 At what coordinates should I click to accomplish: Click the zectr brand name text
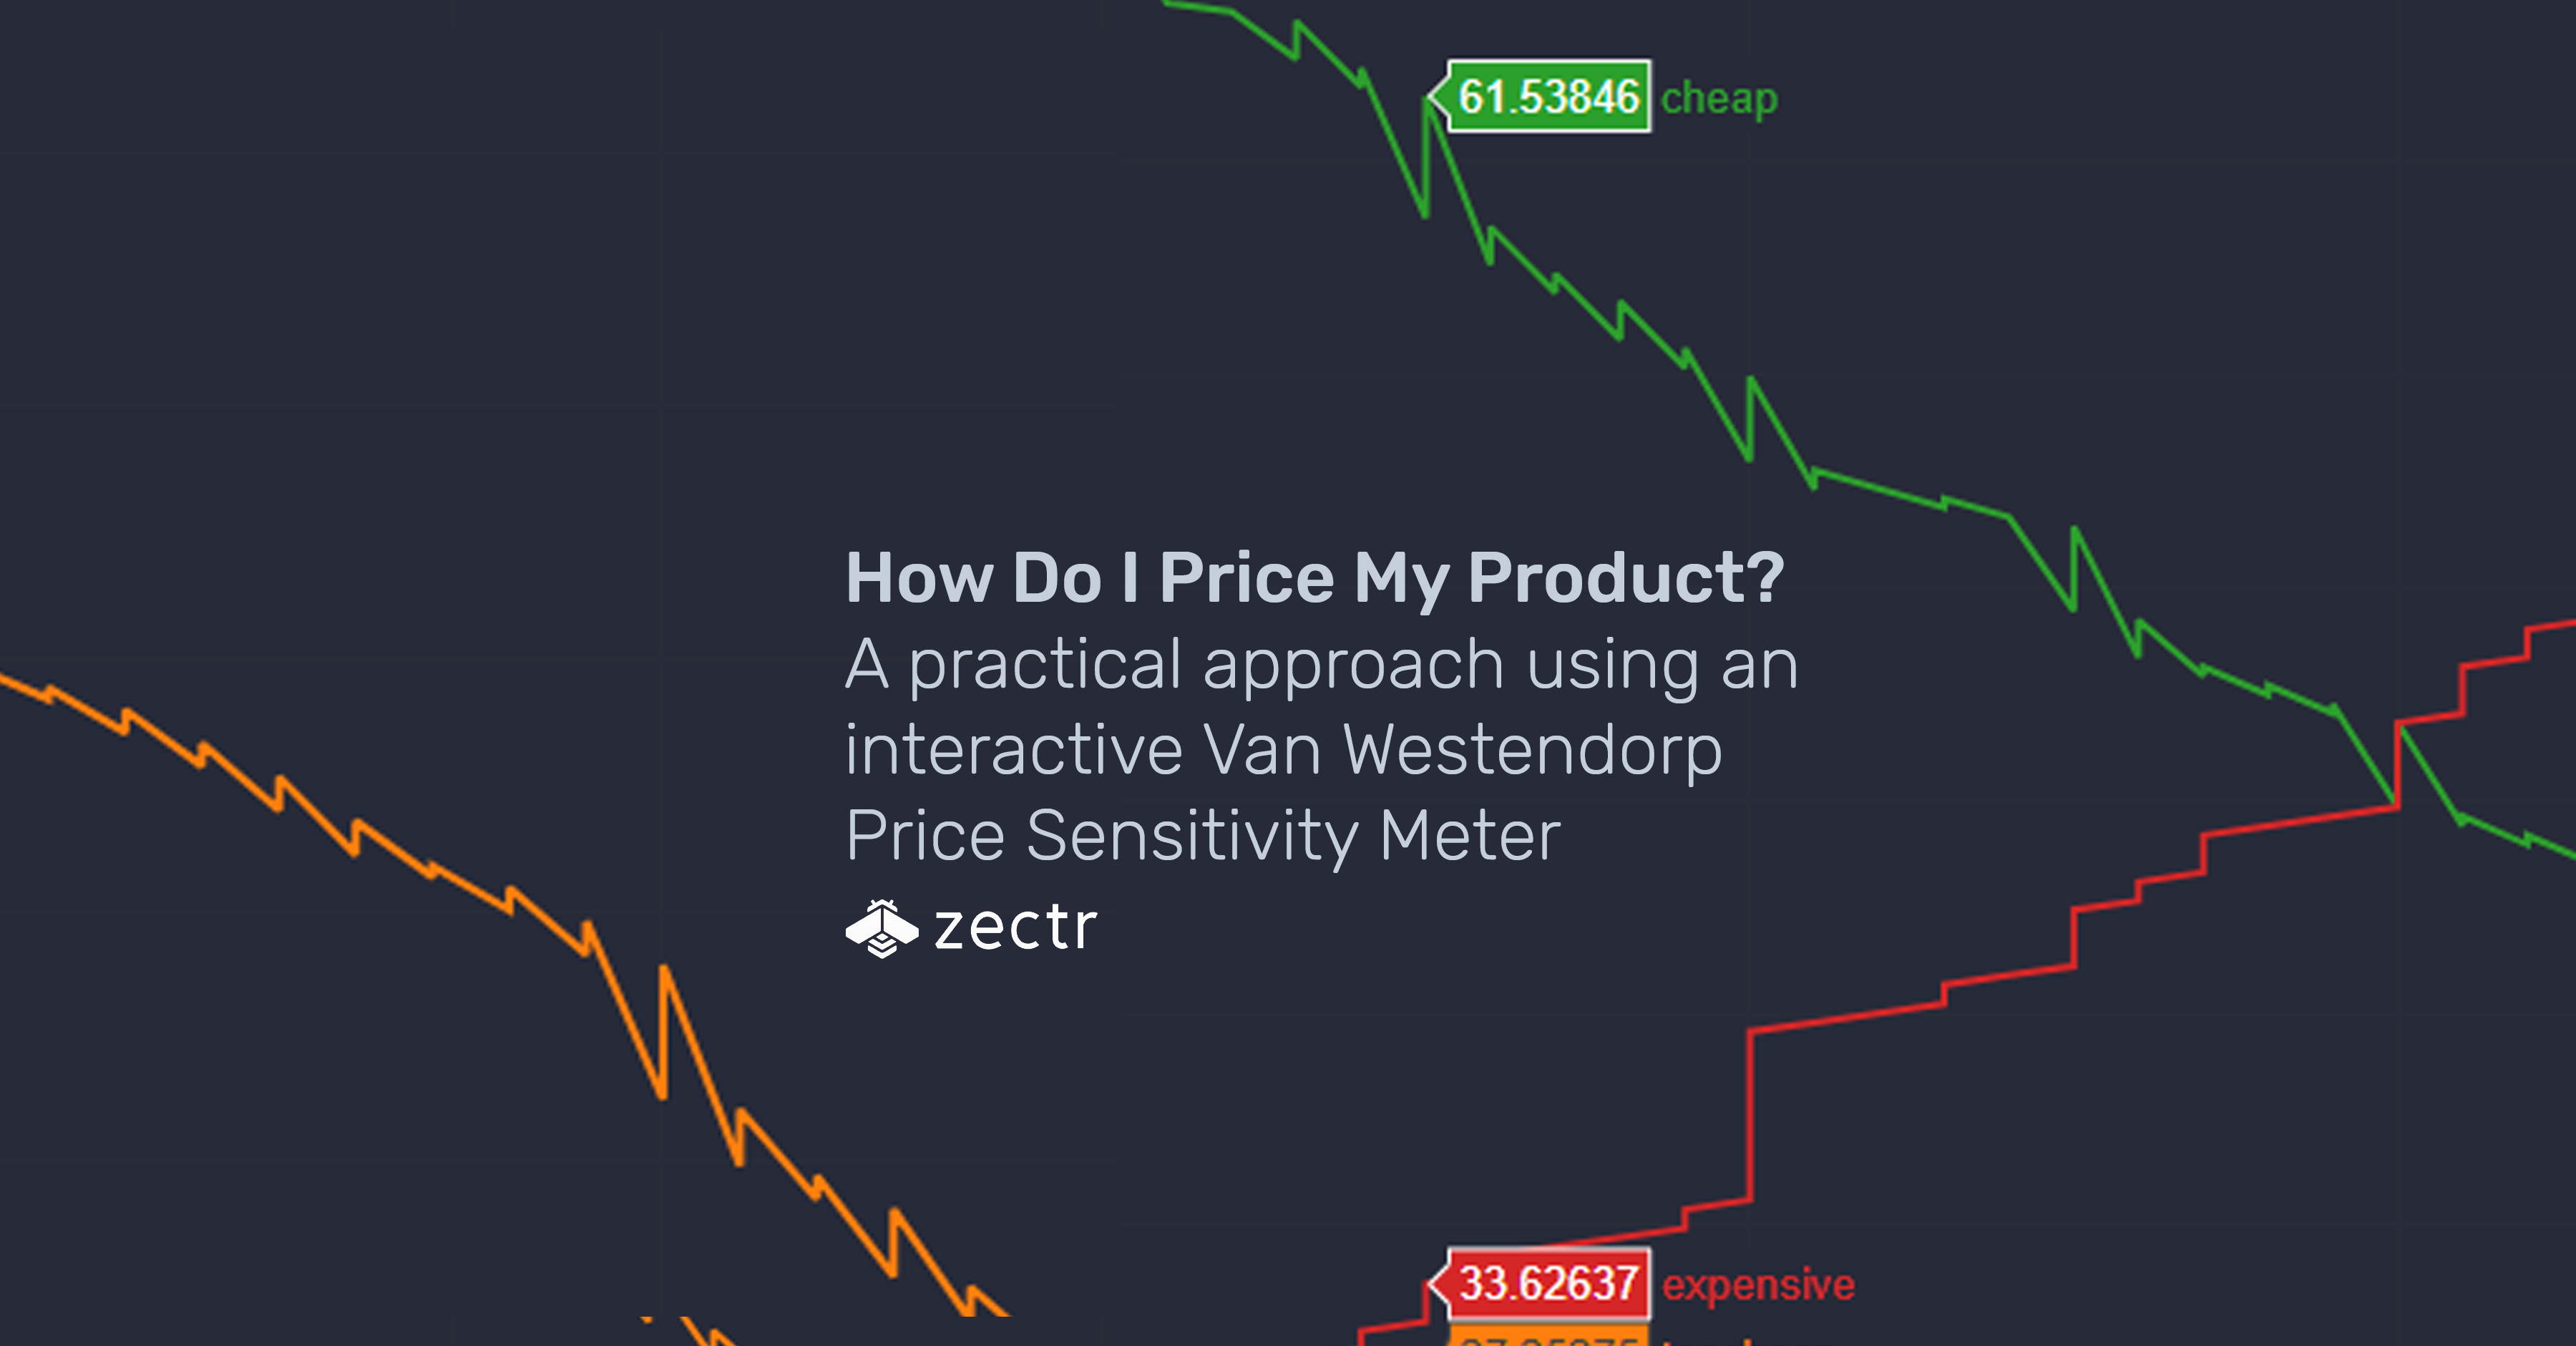[x=1016, y=929]
